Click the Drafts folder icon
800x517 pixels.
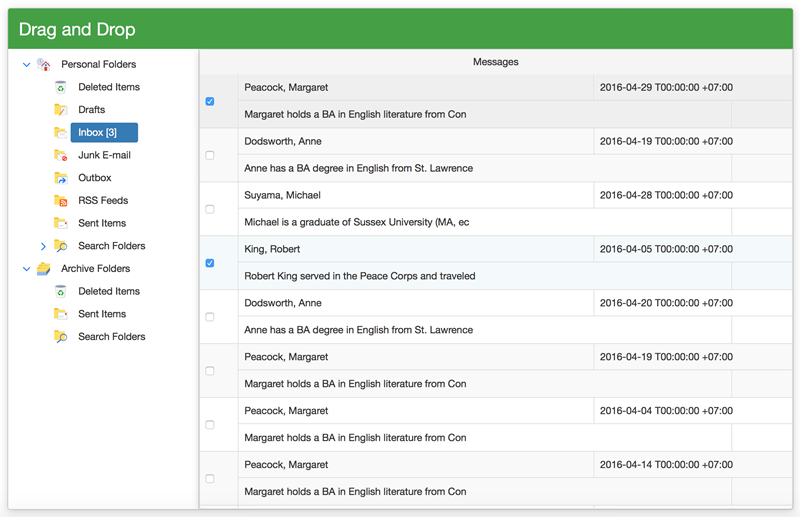click(61, 110)
